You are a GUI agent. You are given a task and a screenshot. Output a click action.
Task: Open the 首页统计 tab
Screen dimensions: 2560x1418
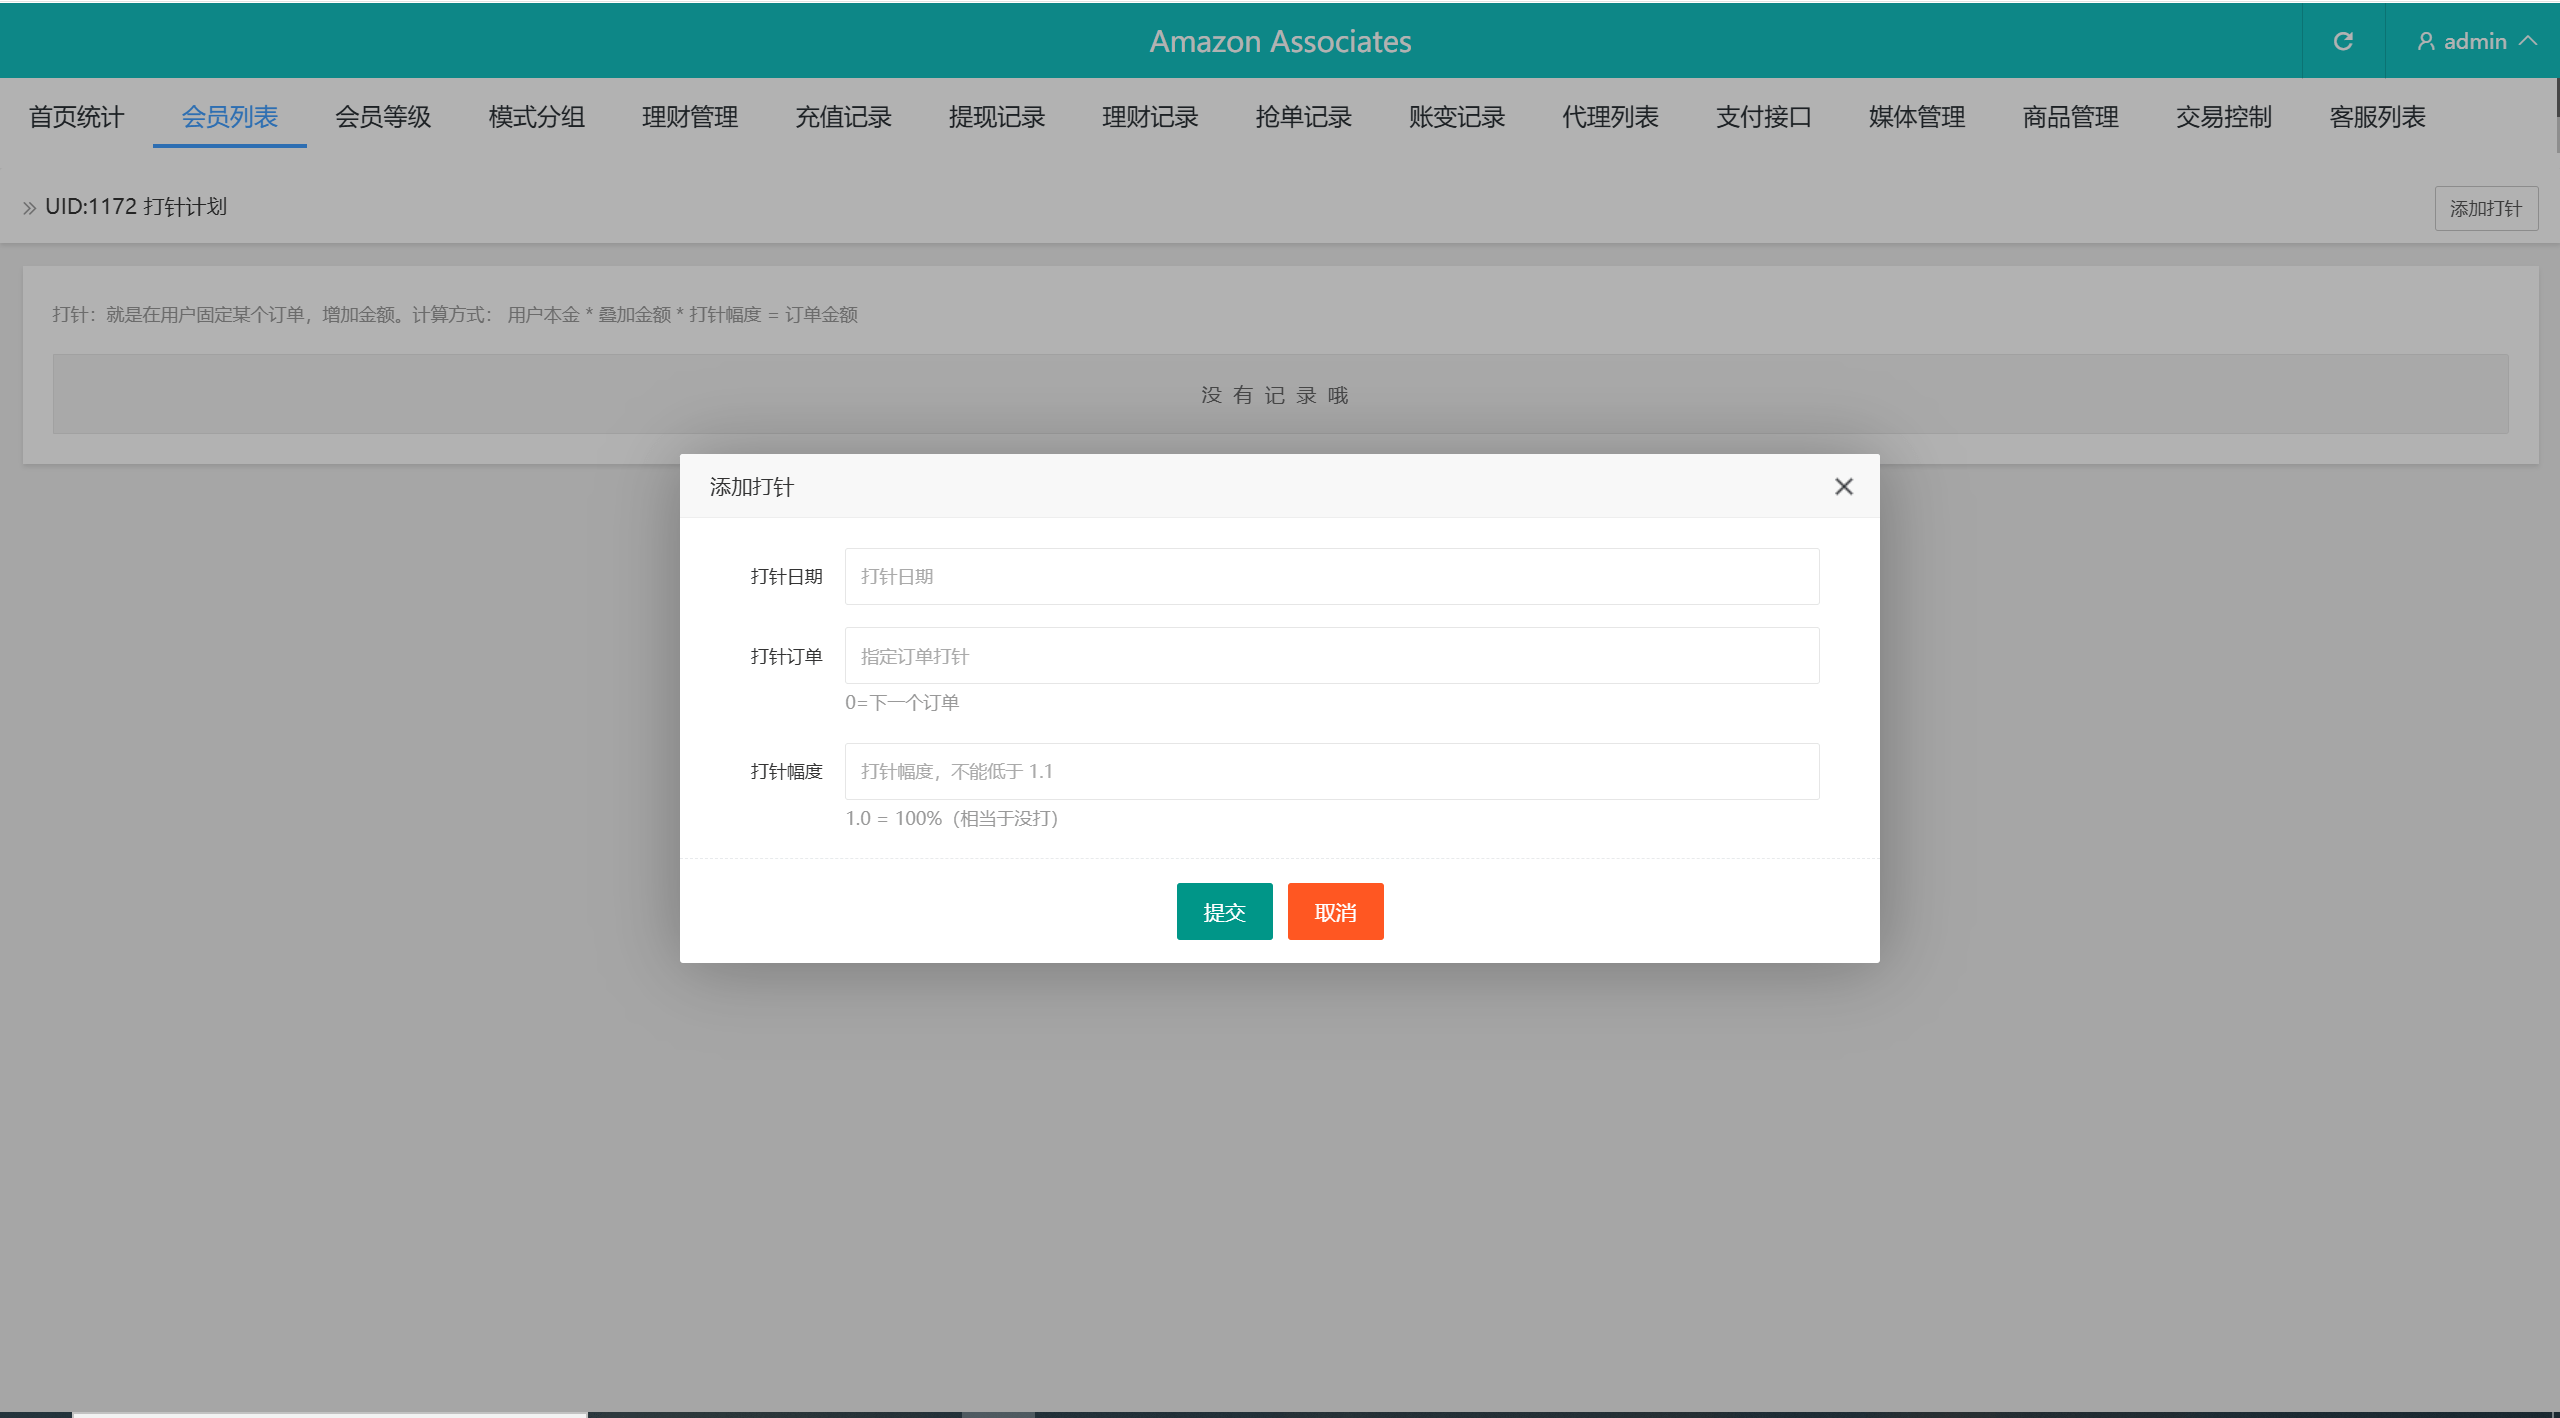(76, 117)
